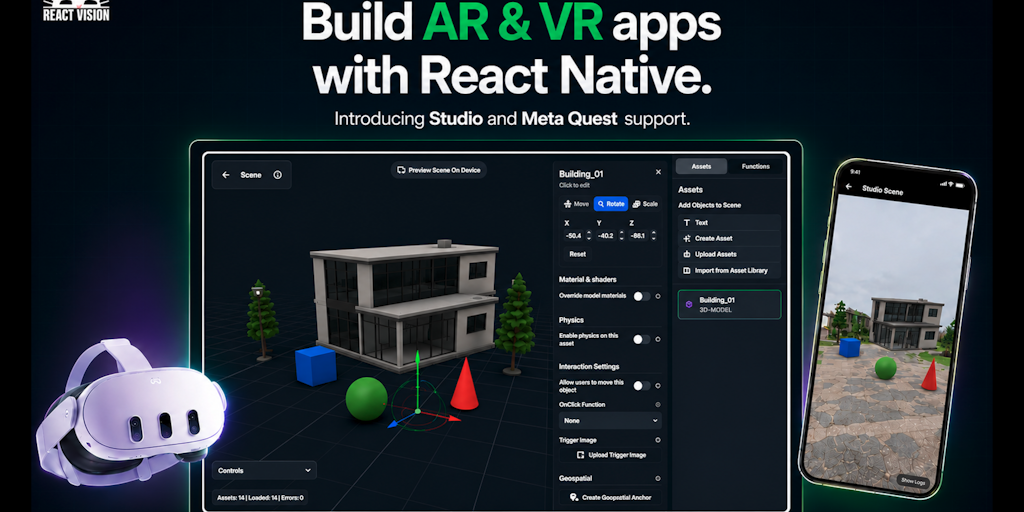Expand the Controls dropdown
1024x512 pixels.
coord(264,470)
